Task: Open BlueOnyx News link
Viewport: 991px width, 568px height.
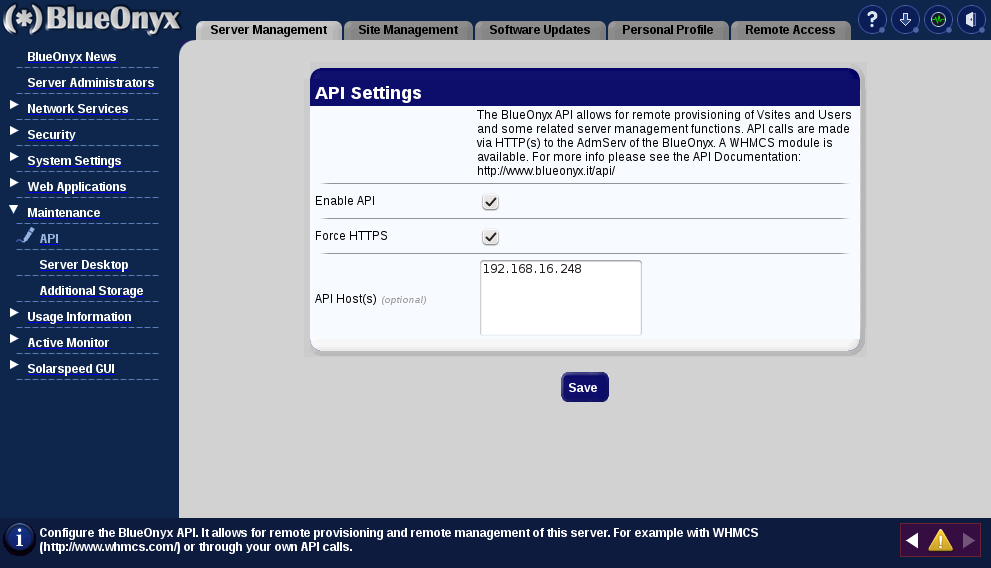Action: pyautogui.click(x=71, y=57)
